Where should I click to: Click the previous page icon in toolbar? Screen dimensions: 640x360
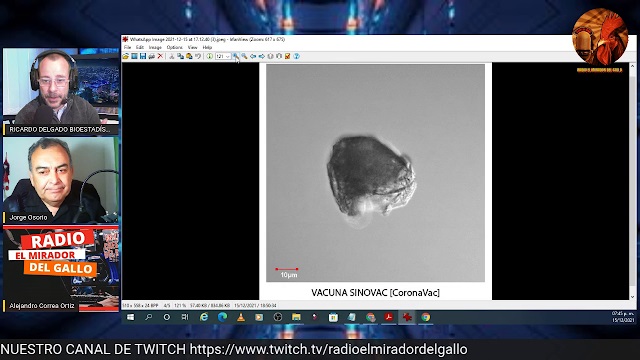(x=270, y=56)
